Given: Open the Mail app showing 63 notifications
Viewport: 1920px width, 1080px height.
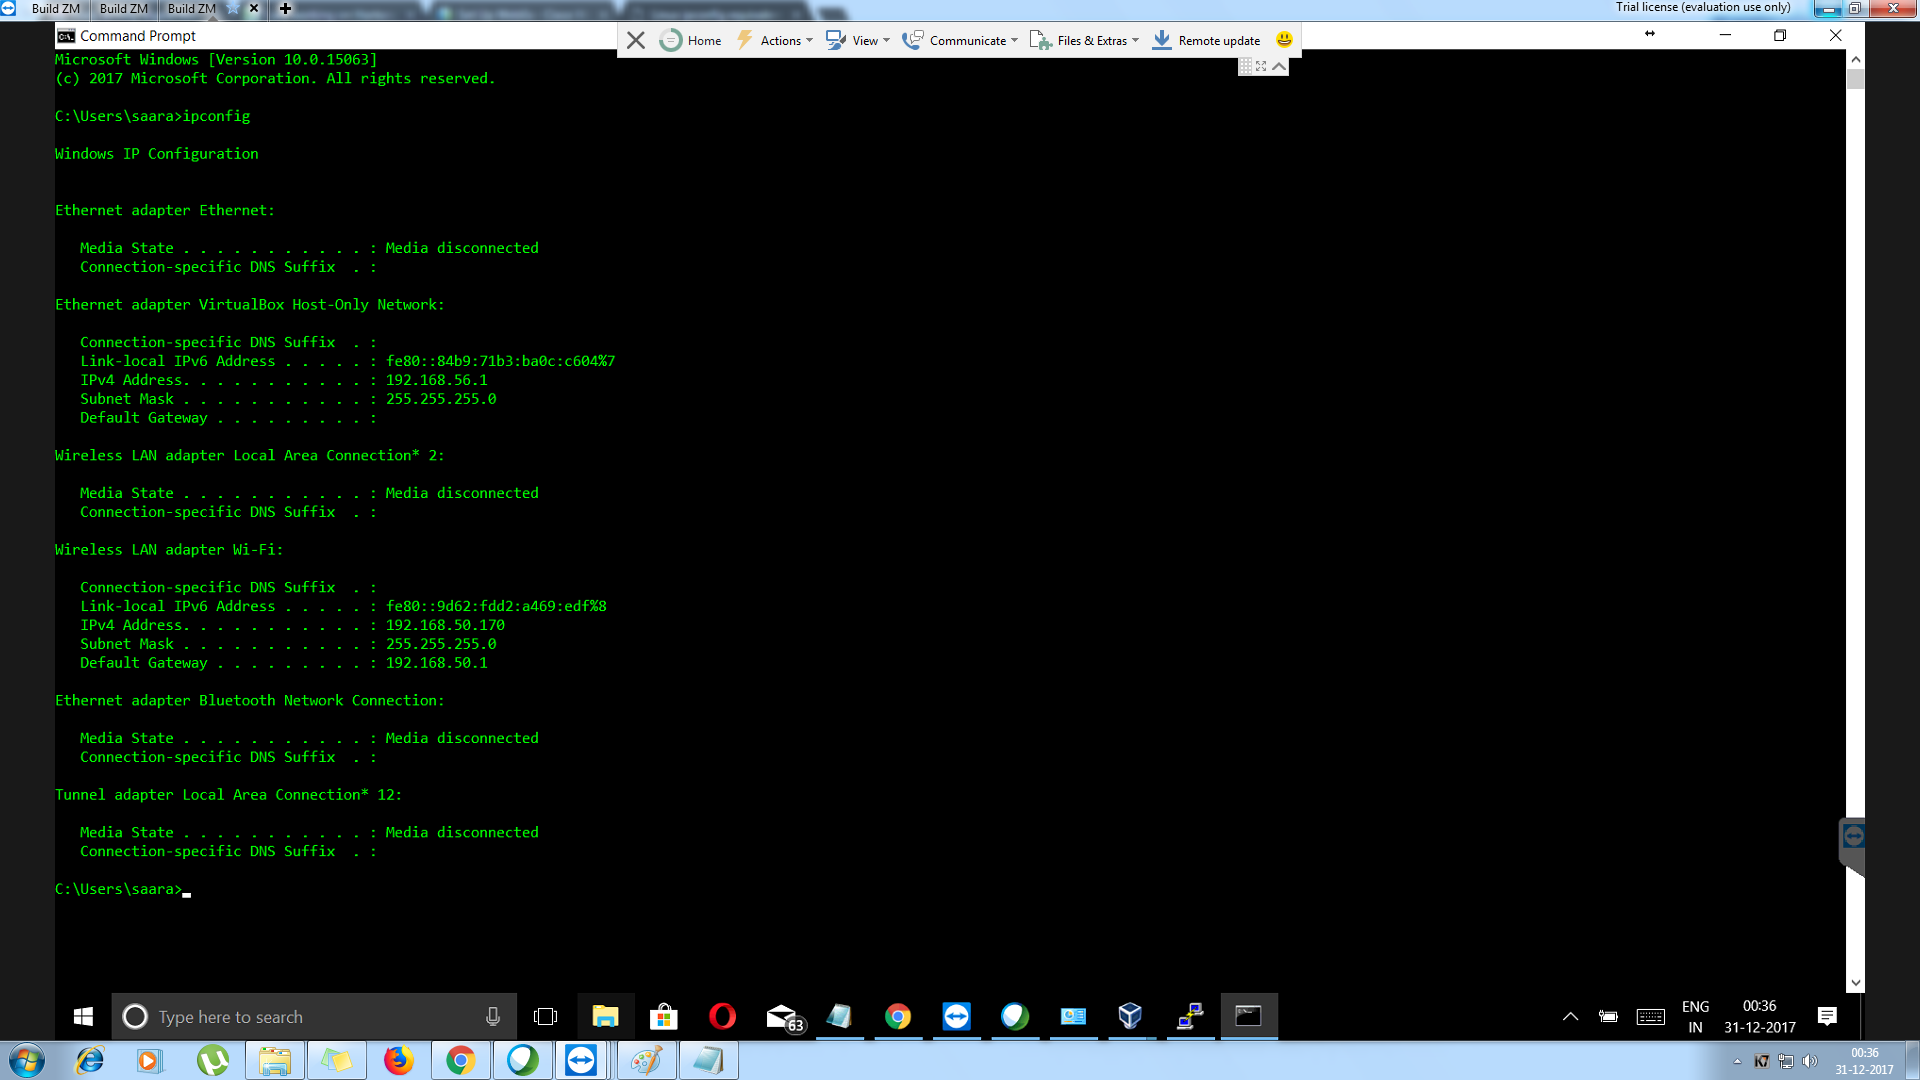Looking at the screenshot, I should pos(781,1016).
